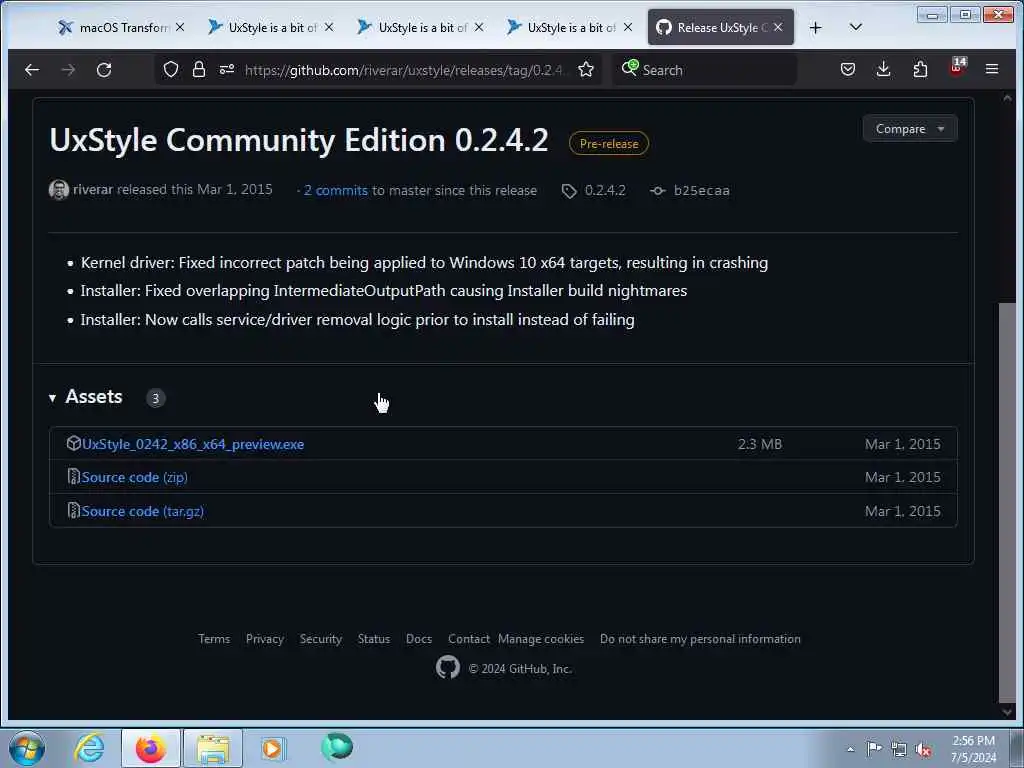Open the Docs footer link
Image resolution: width=1024 pixels, height=768 pixels.
coord(419,639)
